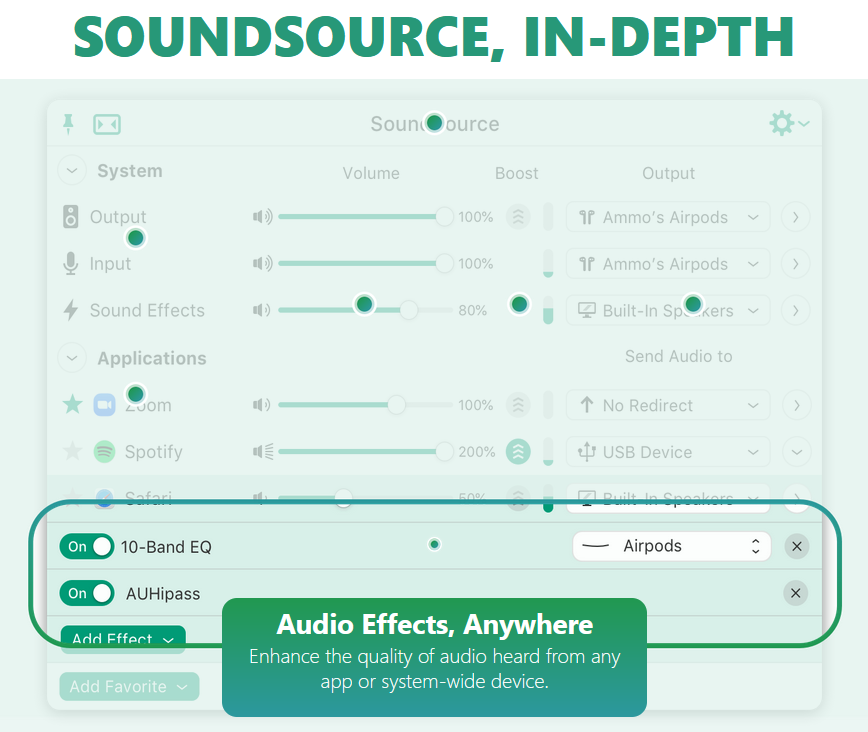Screen dimensions: 868x732
Task: Adjust the Safari volume slider
Action: 365,498
